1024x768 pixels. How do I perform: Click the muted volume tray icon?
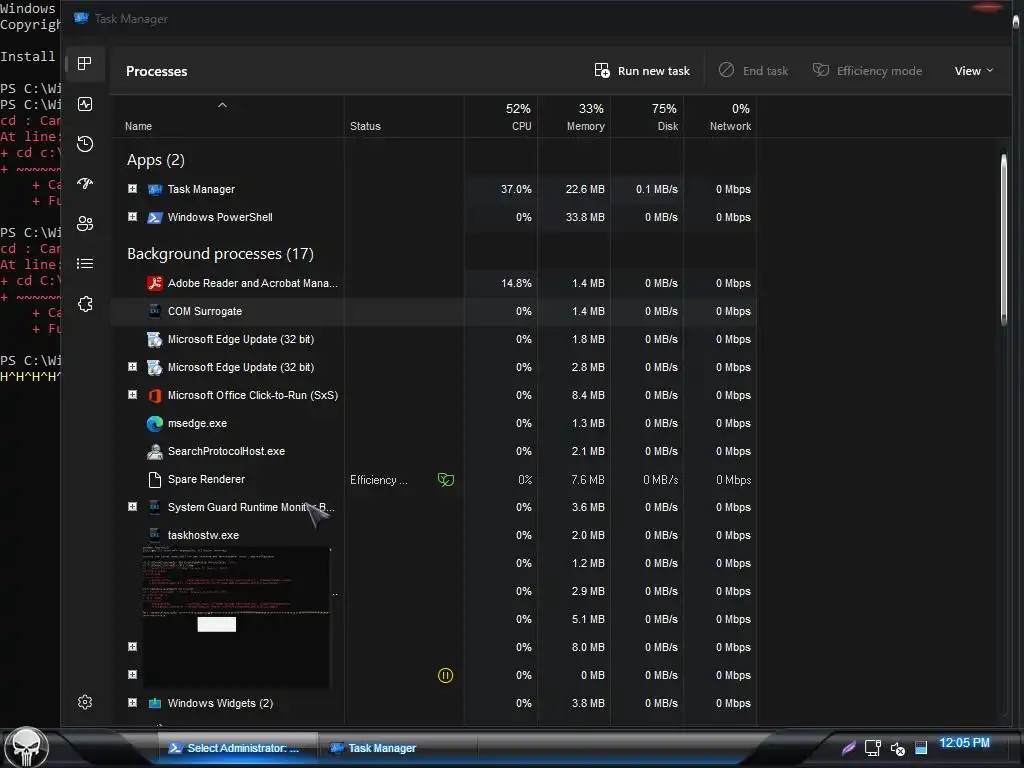point(897,748)
